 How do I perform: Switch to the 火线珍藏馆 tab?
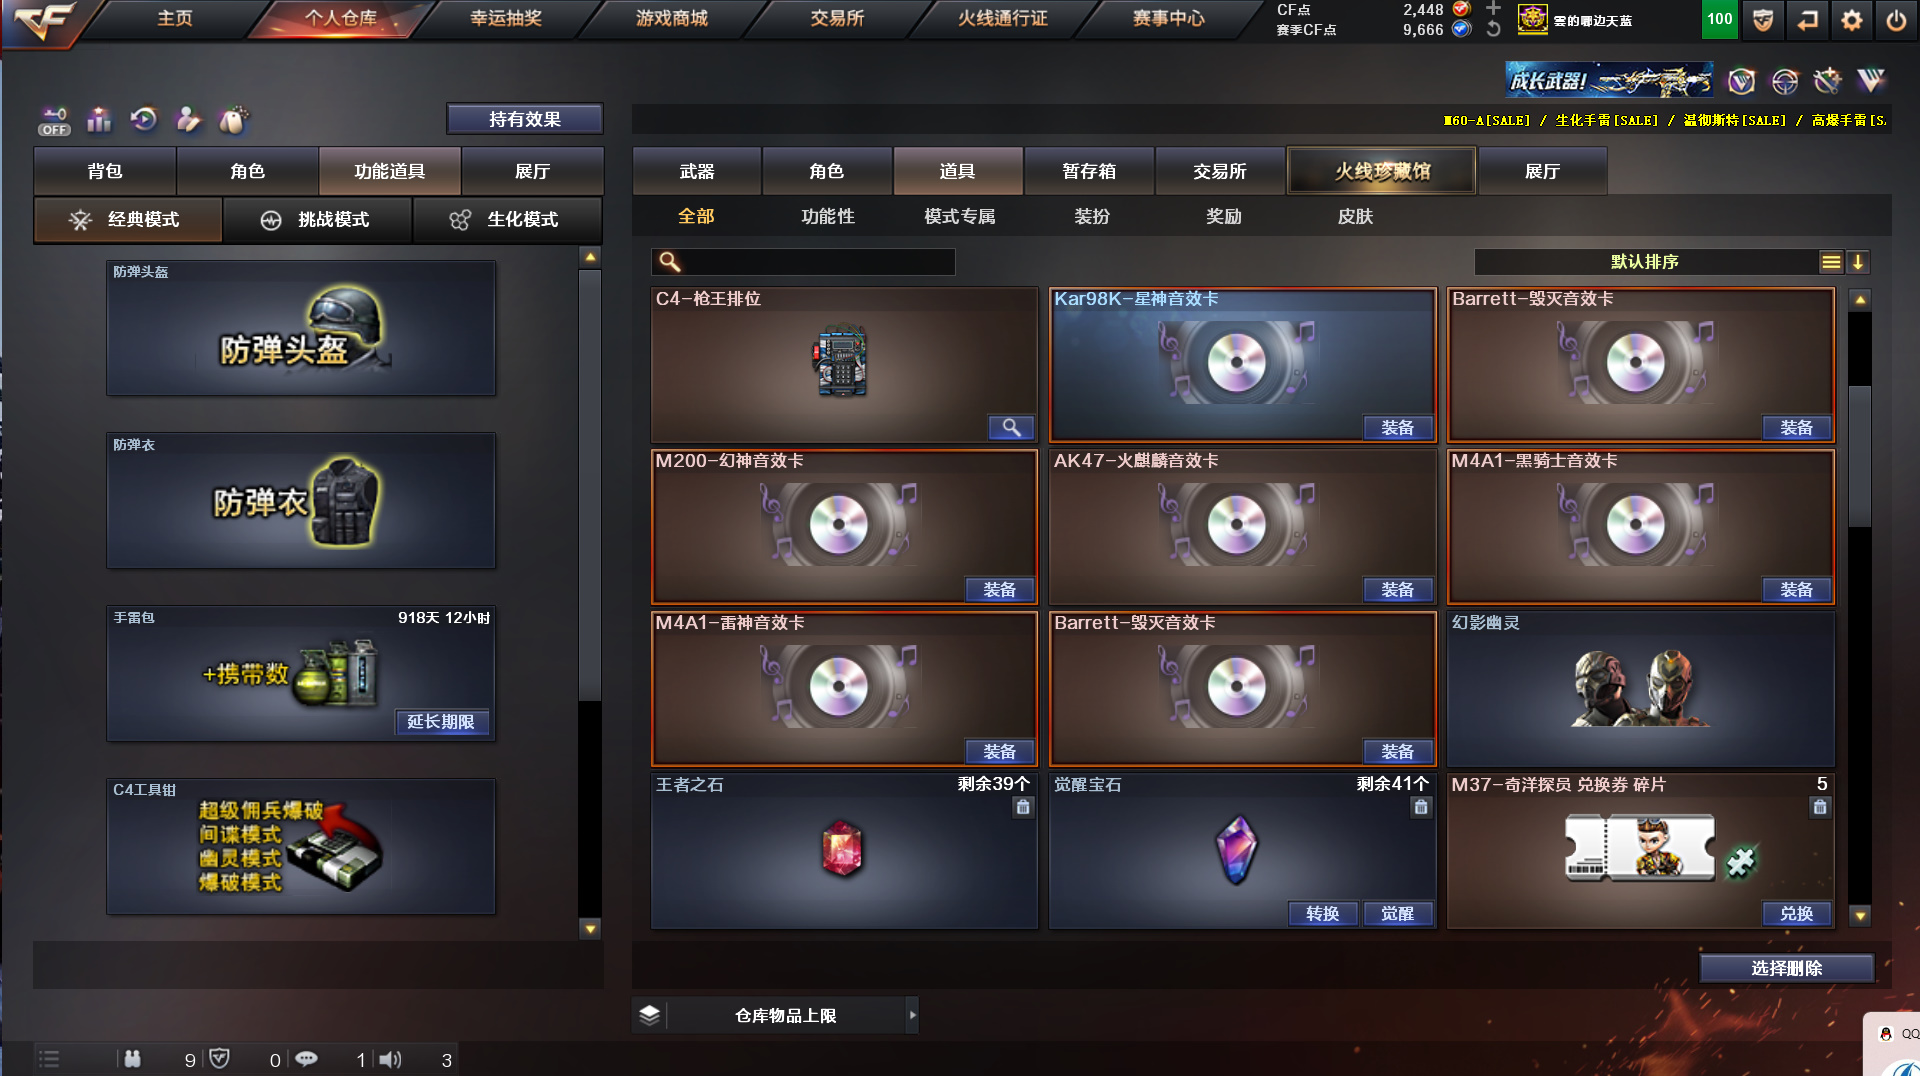point(1382,171)
